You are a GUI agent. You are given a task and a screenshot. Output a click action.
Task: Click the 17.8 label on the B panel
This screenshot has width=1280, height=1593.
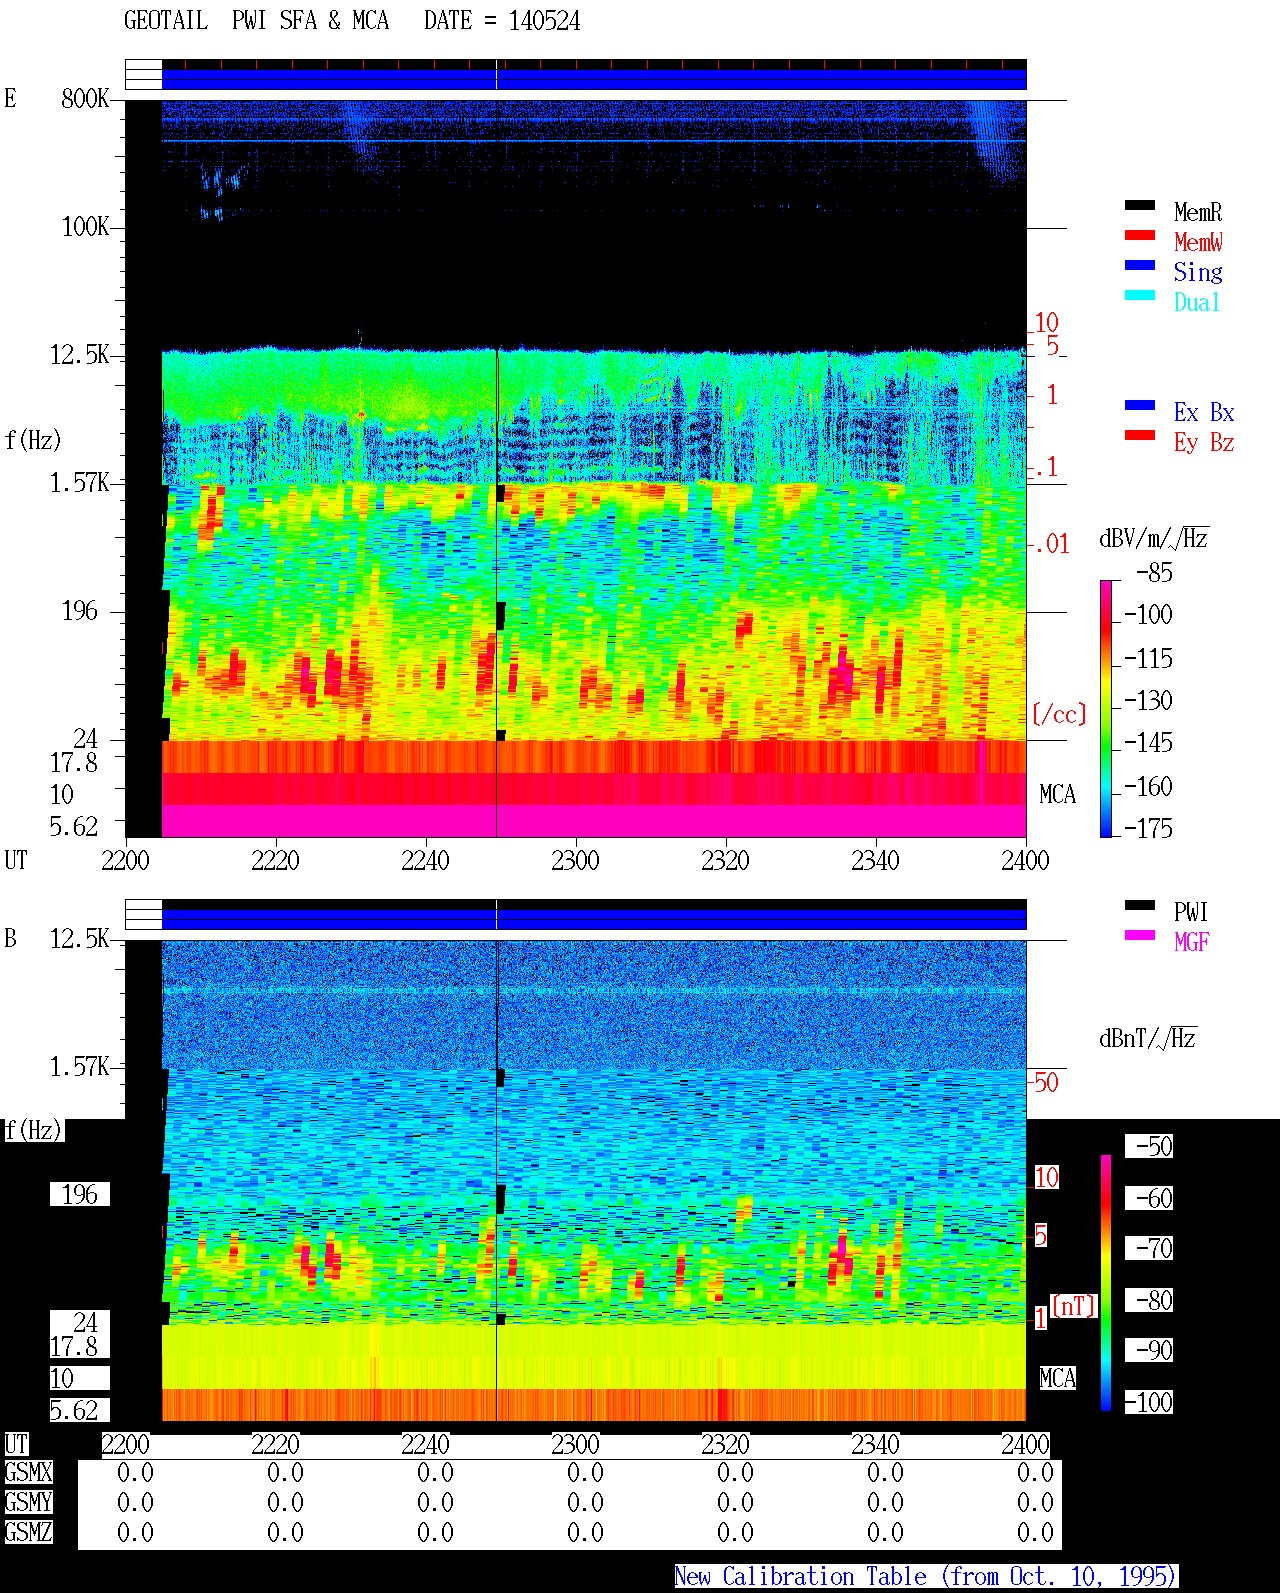74,1346
